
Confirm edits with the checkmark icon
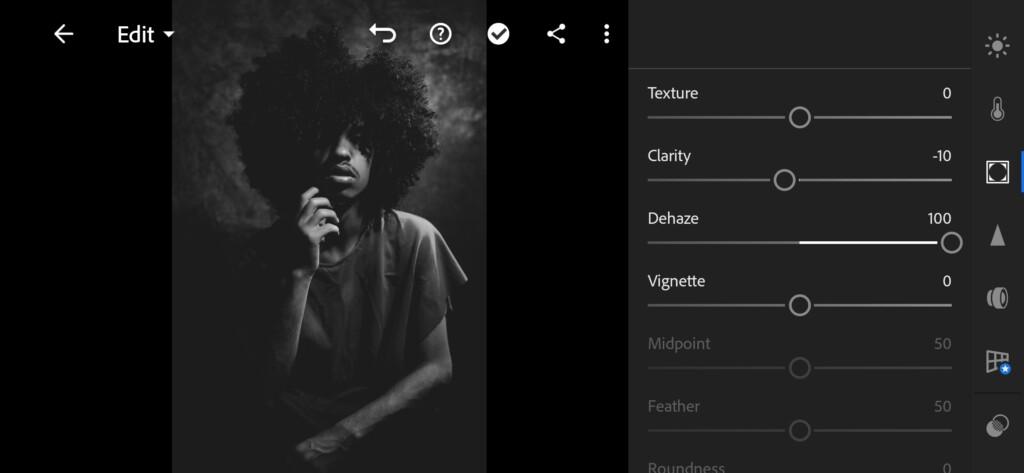(x=498, y=34)
